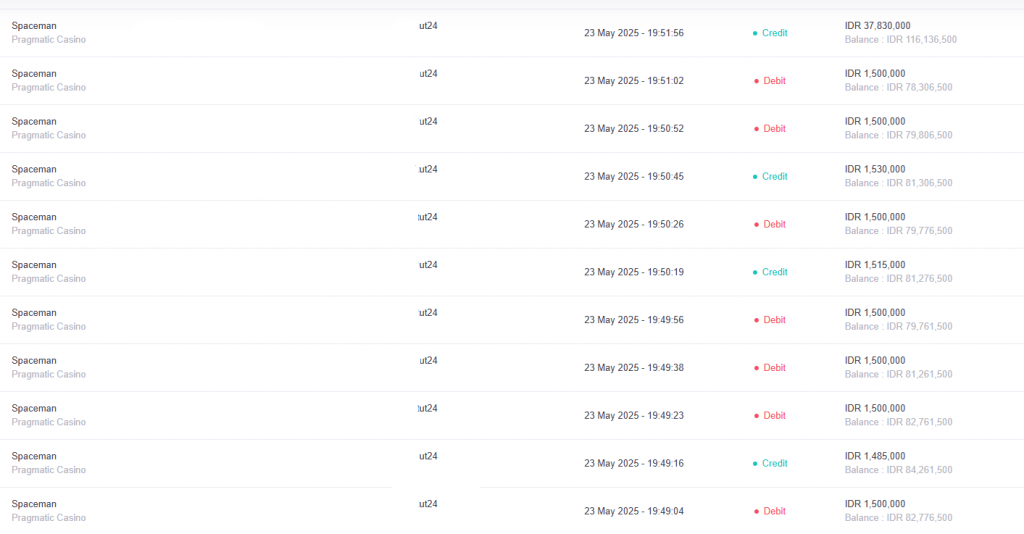Click the red status dot for 19:49:04 transaction

coord(756,512)
